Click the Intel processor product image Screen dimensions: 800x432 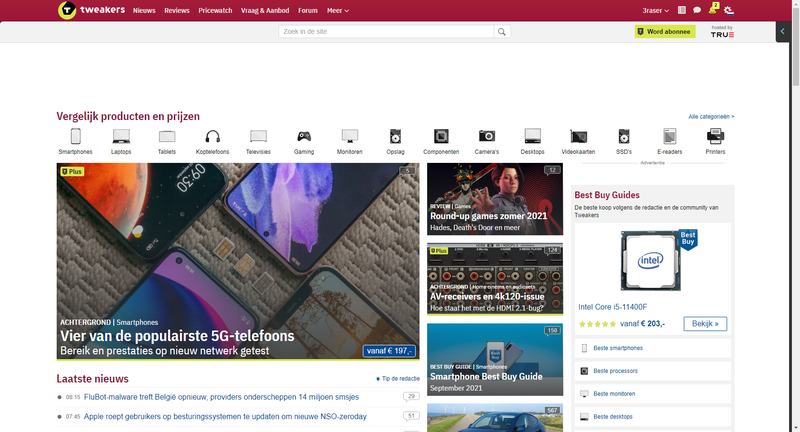(x=653, y=261)
